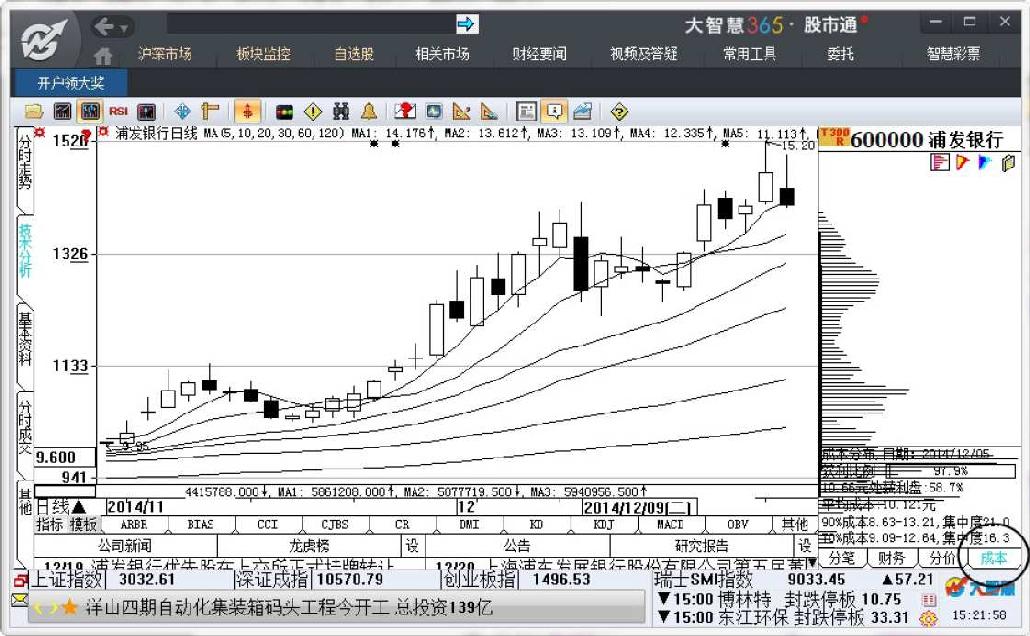Image resolution: width=1030 pixels, height=636 pixels.
Task: Click the orange dollar sign toolbar icon
Action: click(x=247, y=112)
